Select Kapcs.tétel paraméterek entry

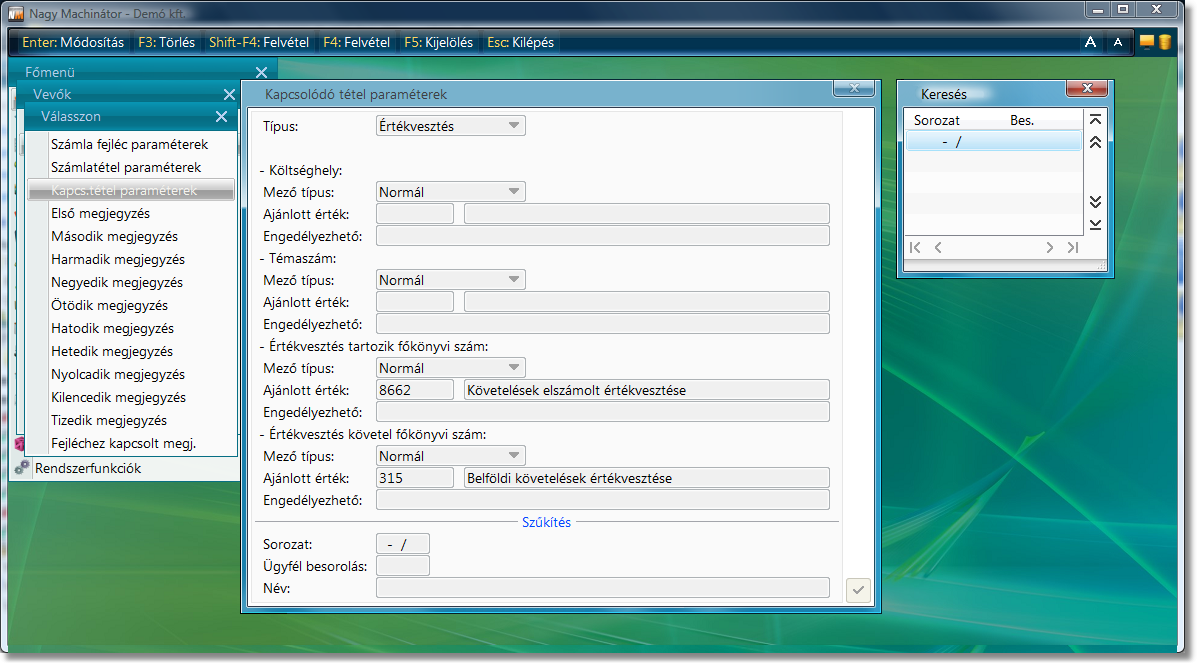(131, 190)
